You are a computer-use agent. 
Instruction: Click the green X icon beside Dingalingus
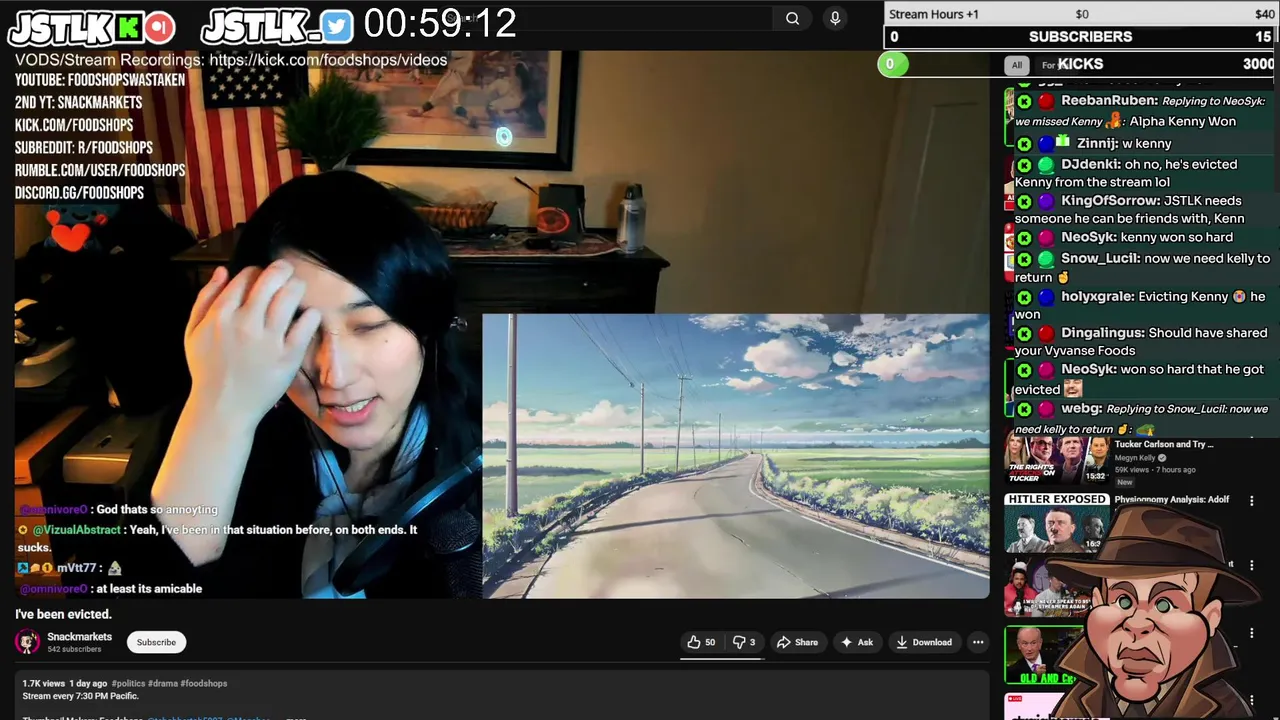pos(1024,333)
